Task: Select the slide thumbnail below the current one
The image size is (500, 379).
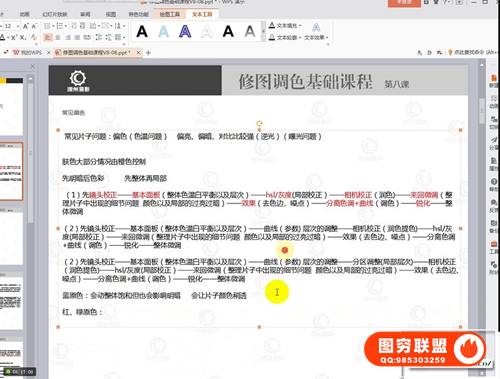Action: pos(11,237)
